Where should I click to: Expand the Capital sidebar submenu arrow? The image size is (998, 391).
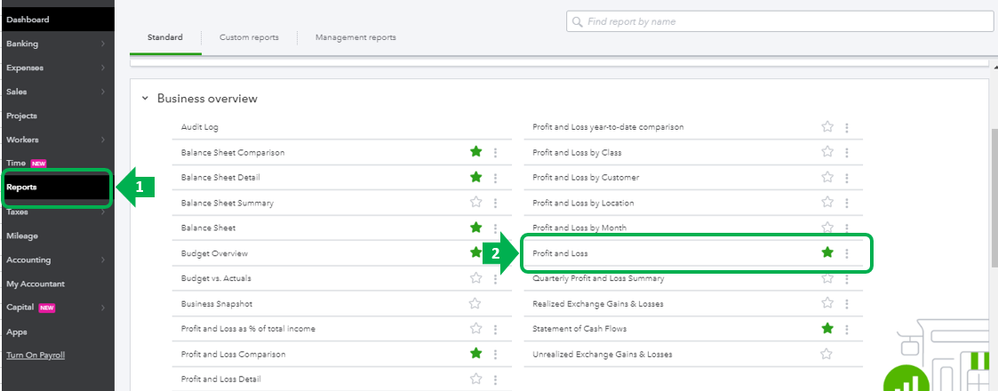click(x=103, y=308)
